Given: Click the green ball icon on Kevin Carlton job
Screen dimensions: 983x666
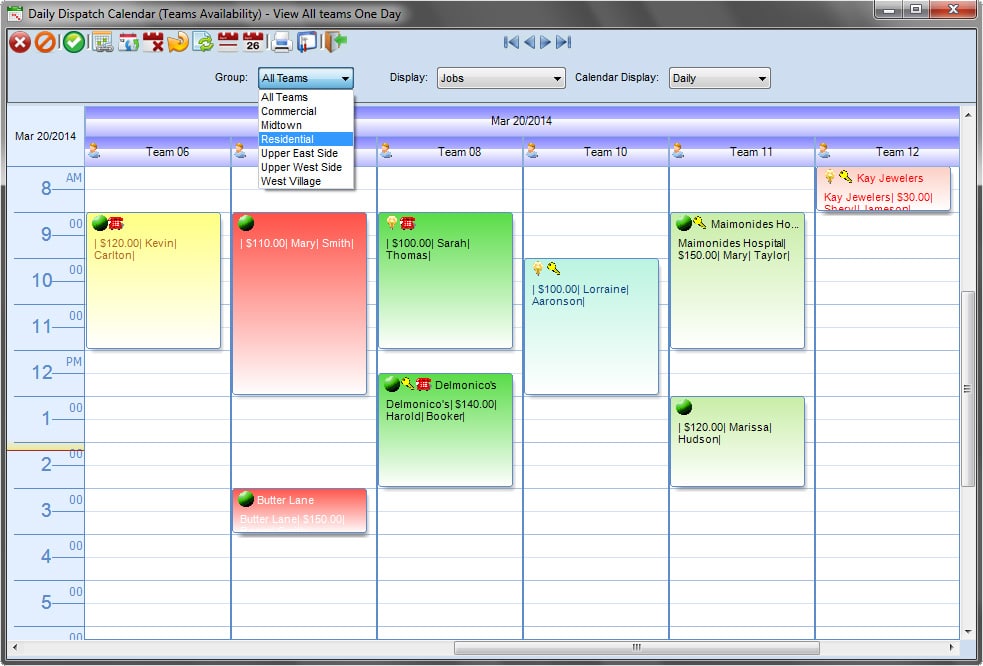Looking at the screenshot, I should [100, 223].
